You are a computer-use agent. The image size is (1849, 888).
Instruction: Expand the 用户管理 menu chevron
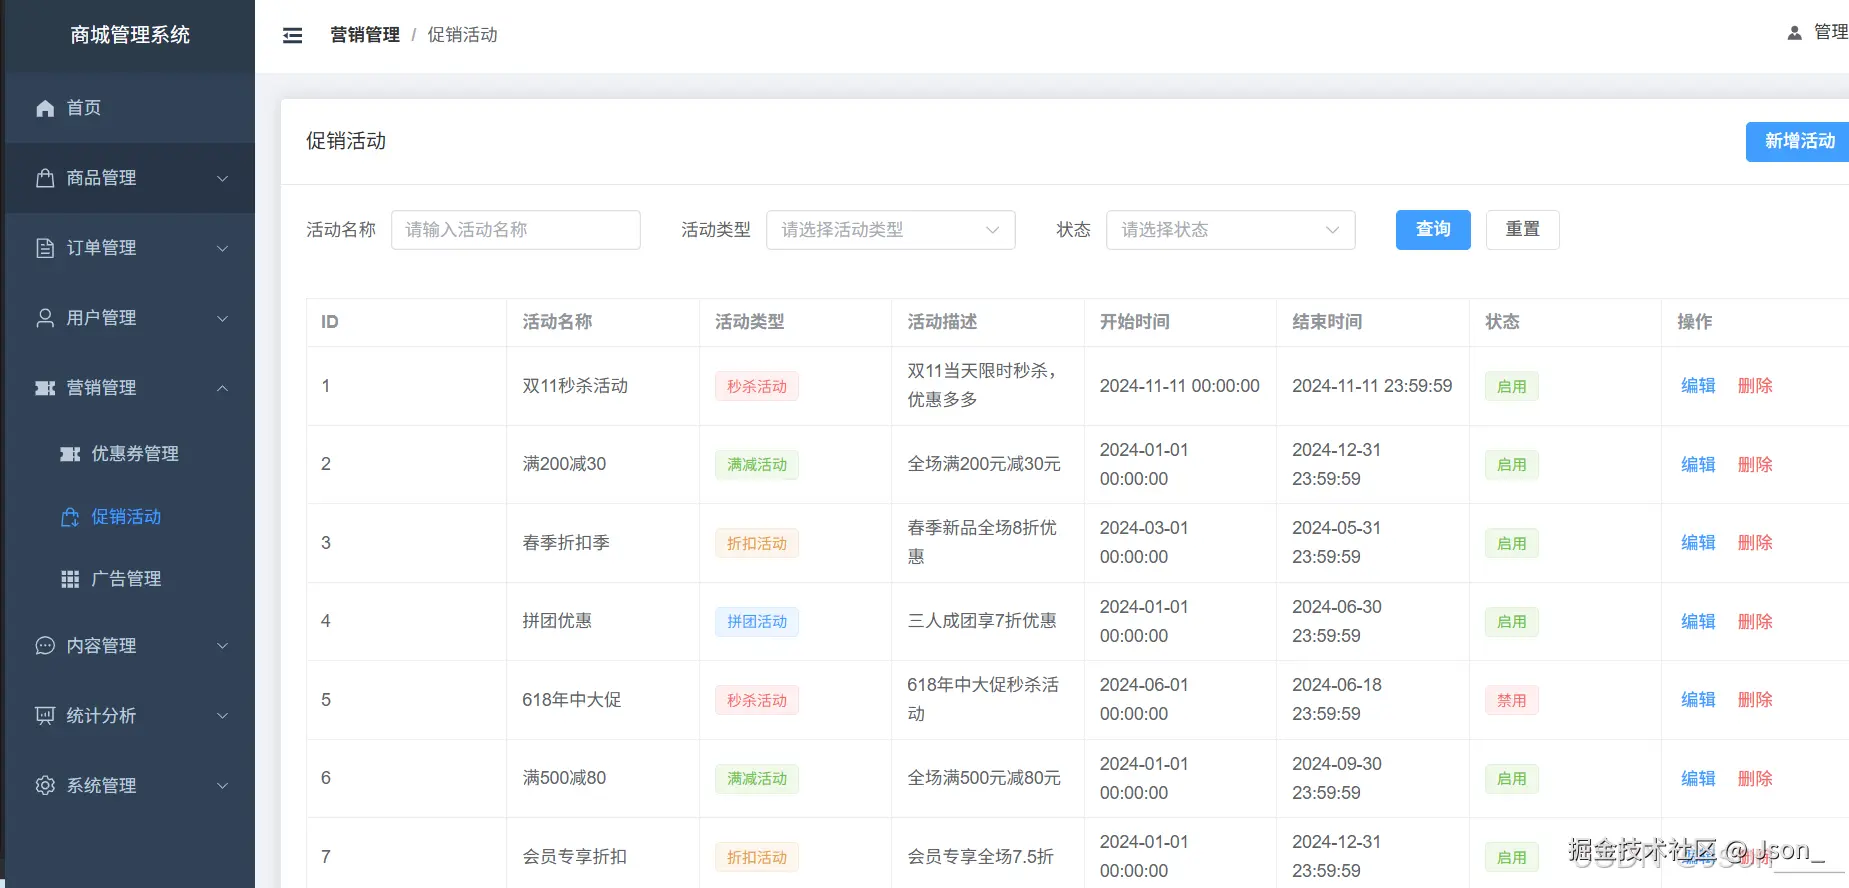(223, 319)
